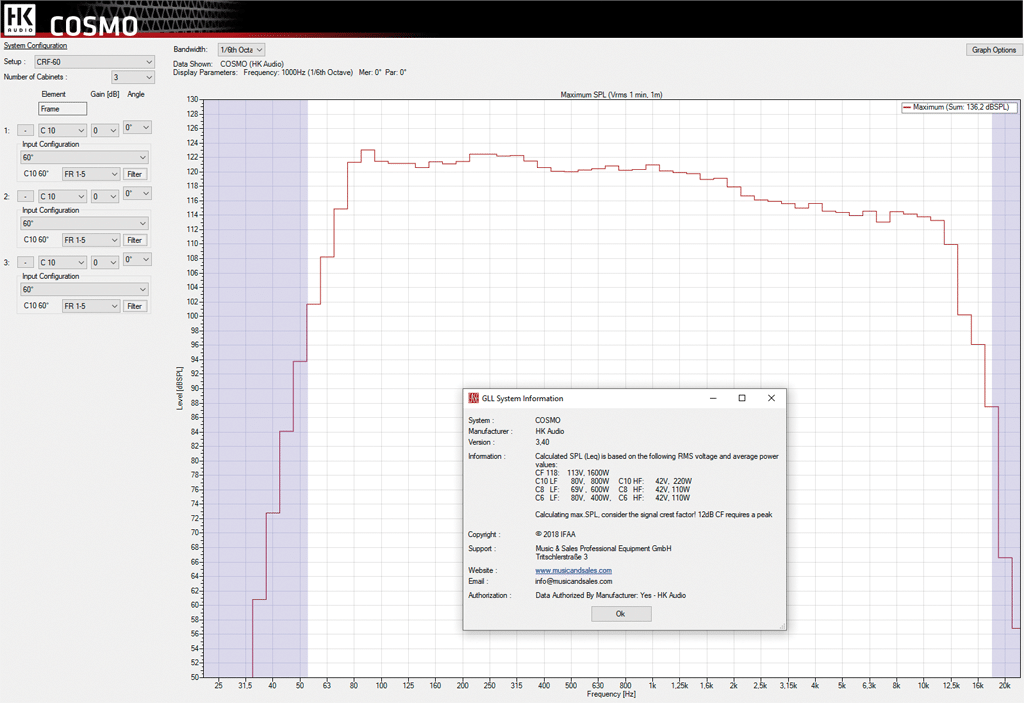Close the GLL System Information dialog

point(771,398)
